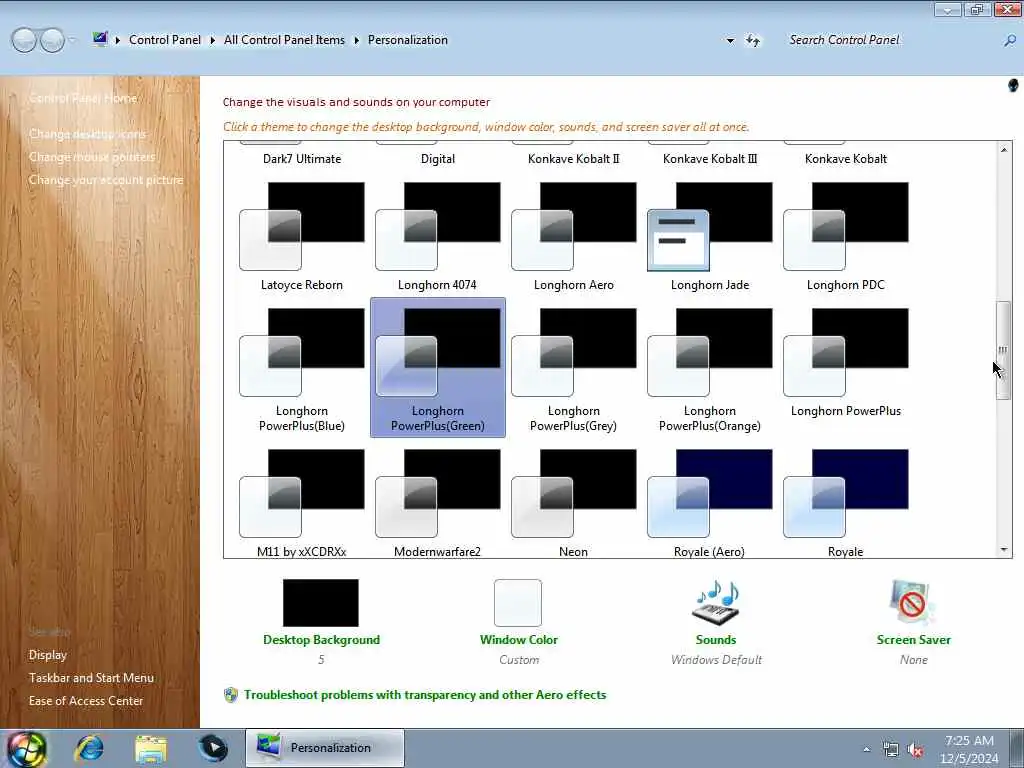Open the address bar history dropdown
1024x768 pixels.
730,40
